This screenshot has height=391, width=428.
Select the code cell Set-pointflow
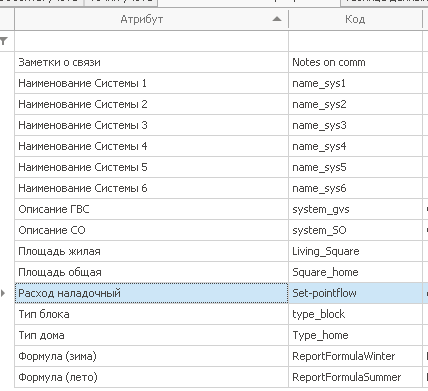355,293
